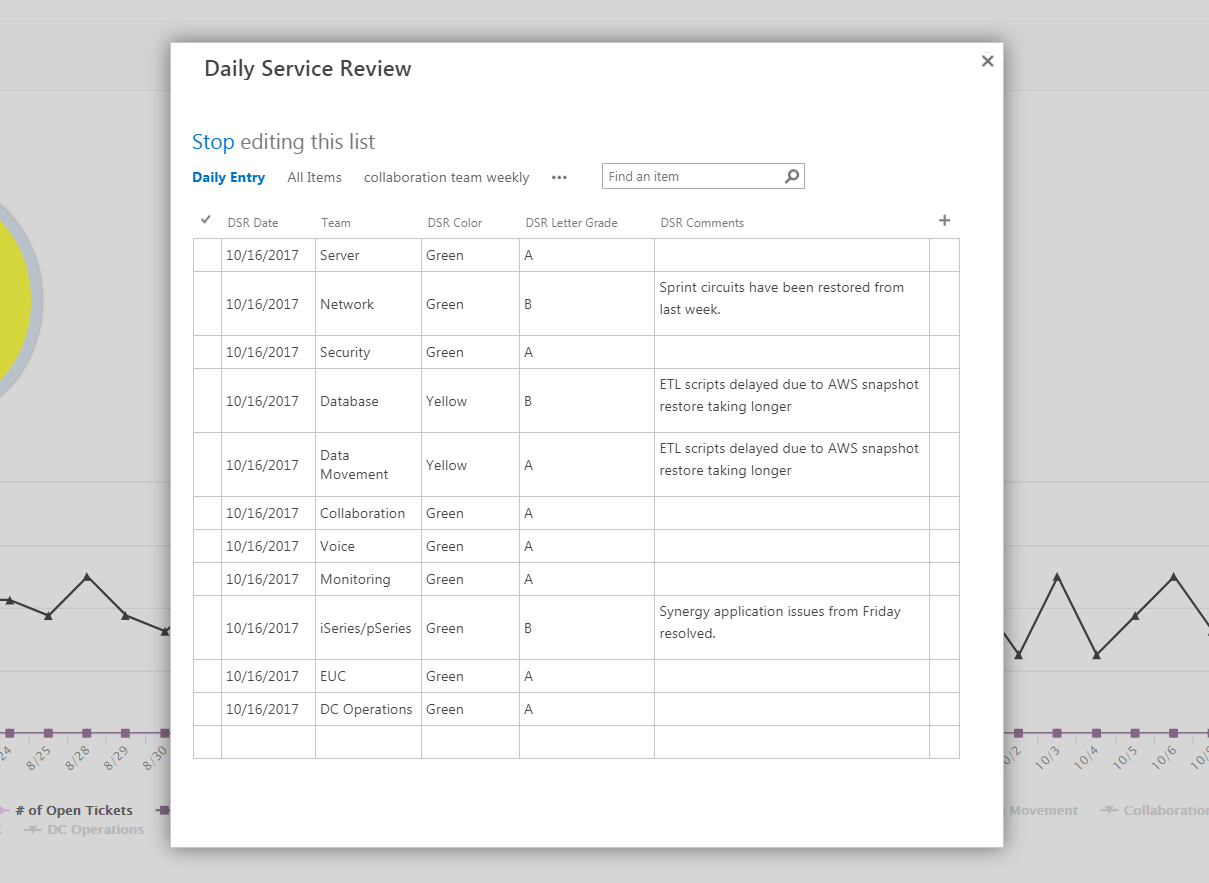Screen dimensions: 1209x883
Task: Edit the Sprint circuits comment for Network
Action: pos(790,298)
